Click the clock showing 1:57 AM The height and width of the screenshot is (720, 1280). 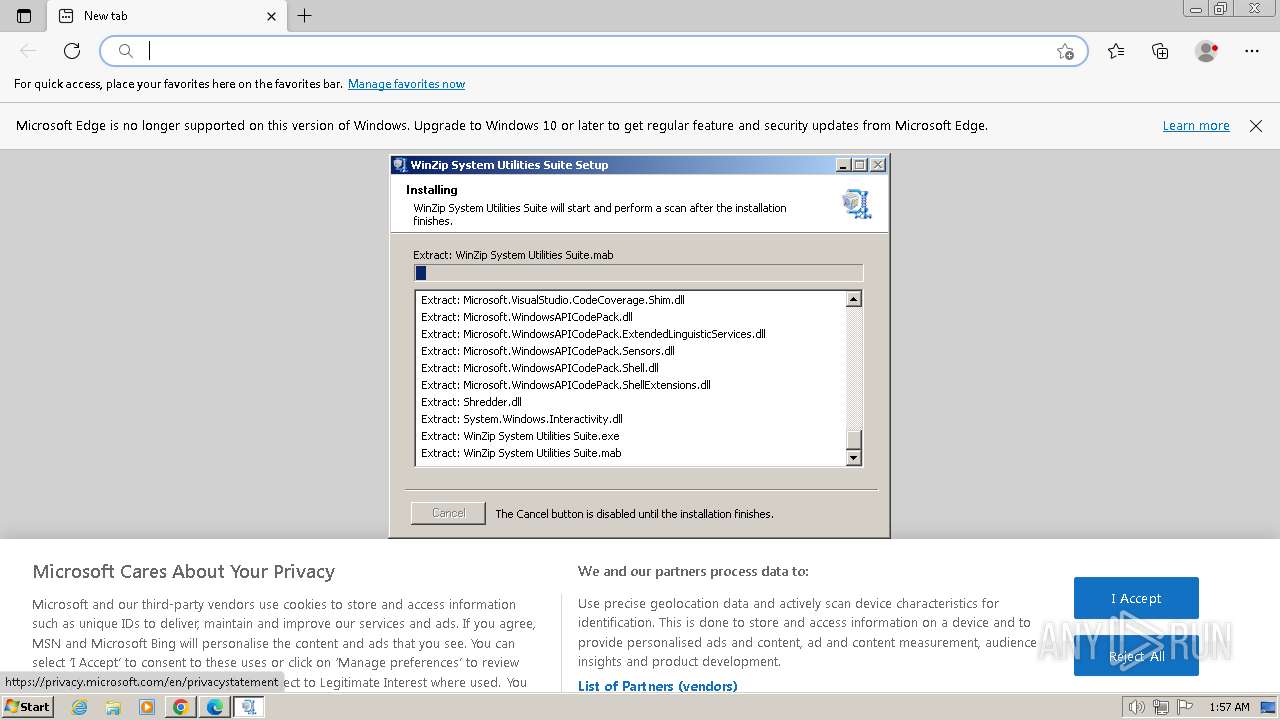coord(1229,707)
